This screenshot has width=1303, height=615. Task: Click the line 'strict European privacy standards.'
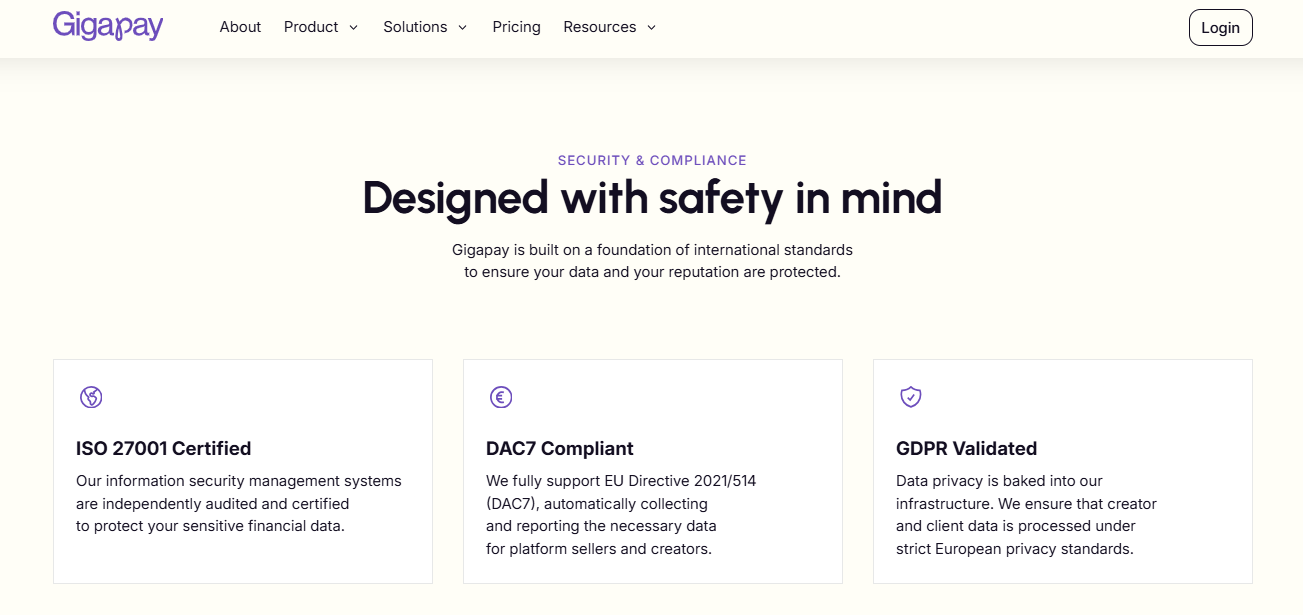click(x=1015, y=548)
